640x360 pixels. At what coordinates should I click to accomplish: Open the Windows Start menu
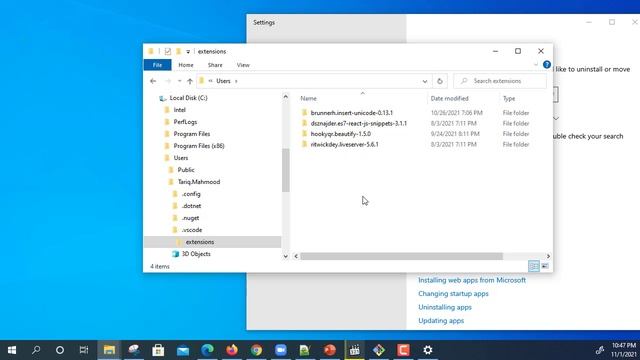tap(12, 350)
